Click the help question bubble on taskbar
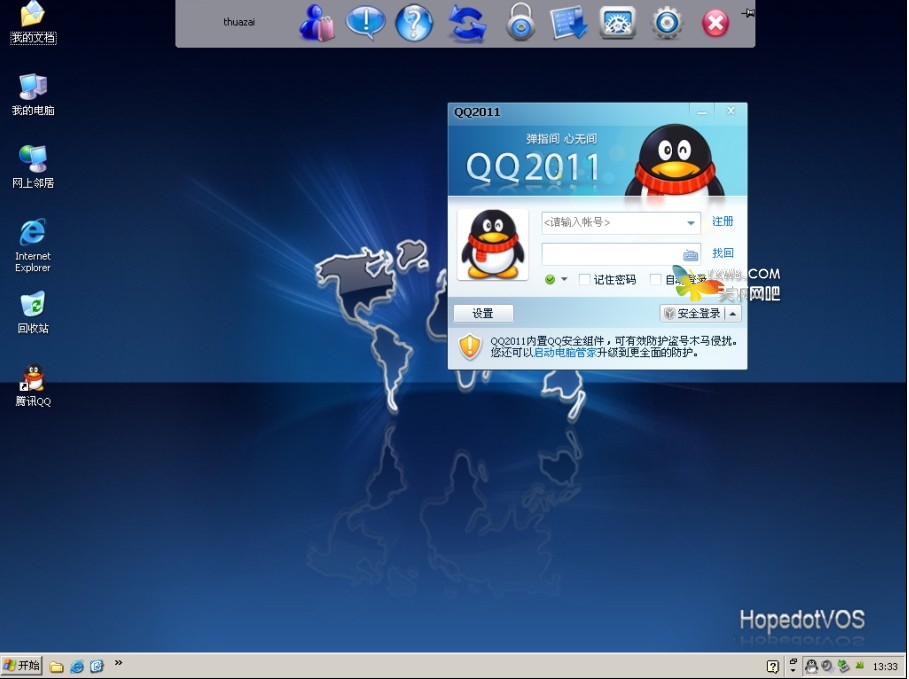 pyautogui.click(x=773, y=667)
